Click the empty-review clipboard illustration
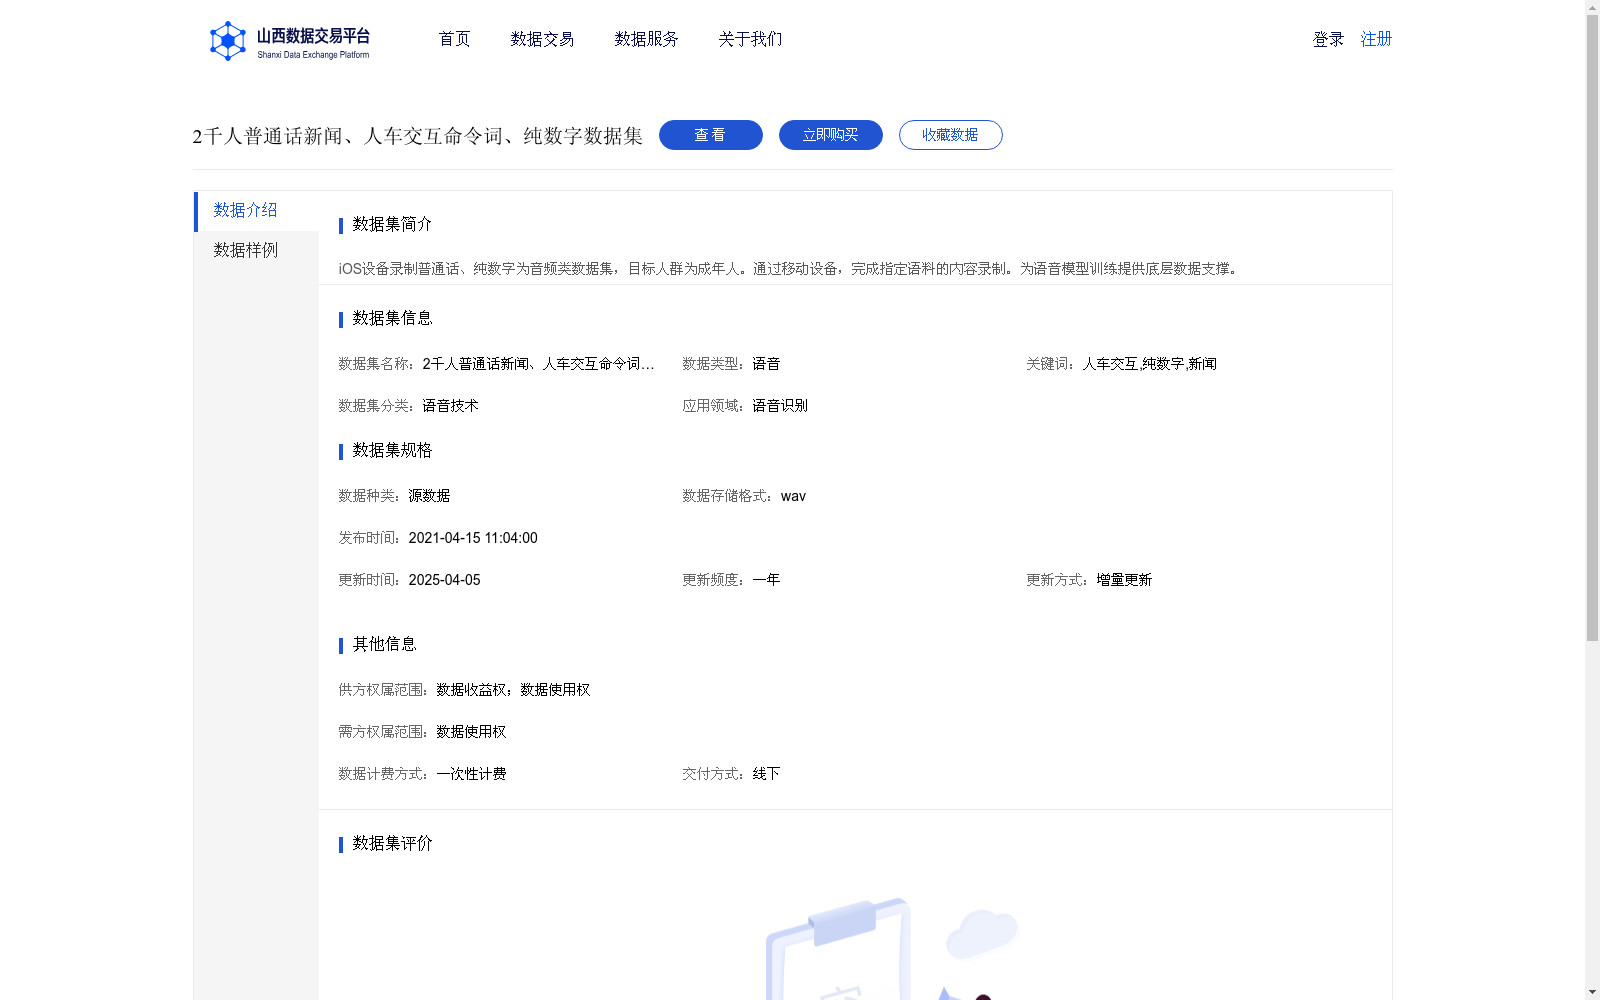The height and width of the screenshot is (1000, 1600). (892, 949)
